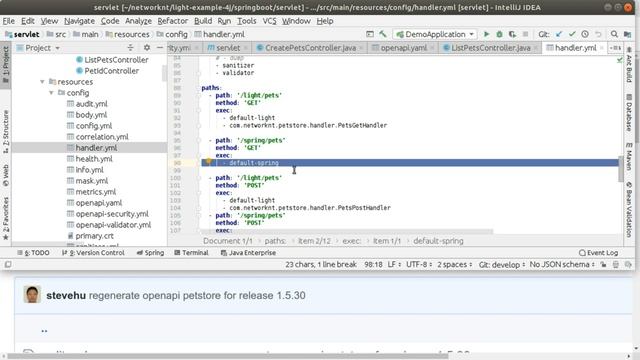Open Git: develop branch popup
This screenshot has height=360, width=640.
(502, 264)
